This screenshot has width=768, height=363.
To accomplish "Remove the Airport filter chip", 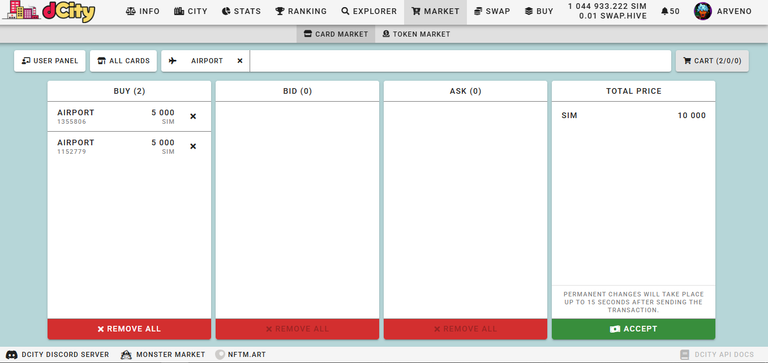I will 240,61.
